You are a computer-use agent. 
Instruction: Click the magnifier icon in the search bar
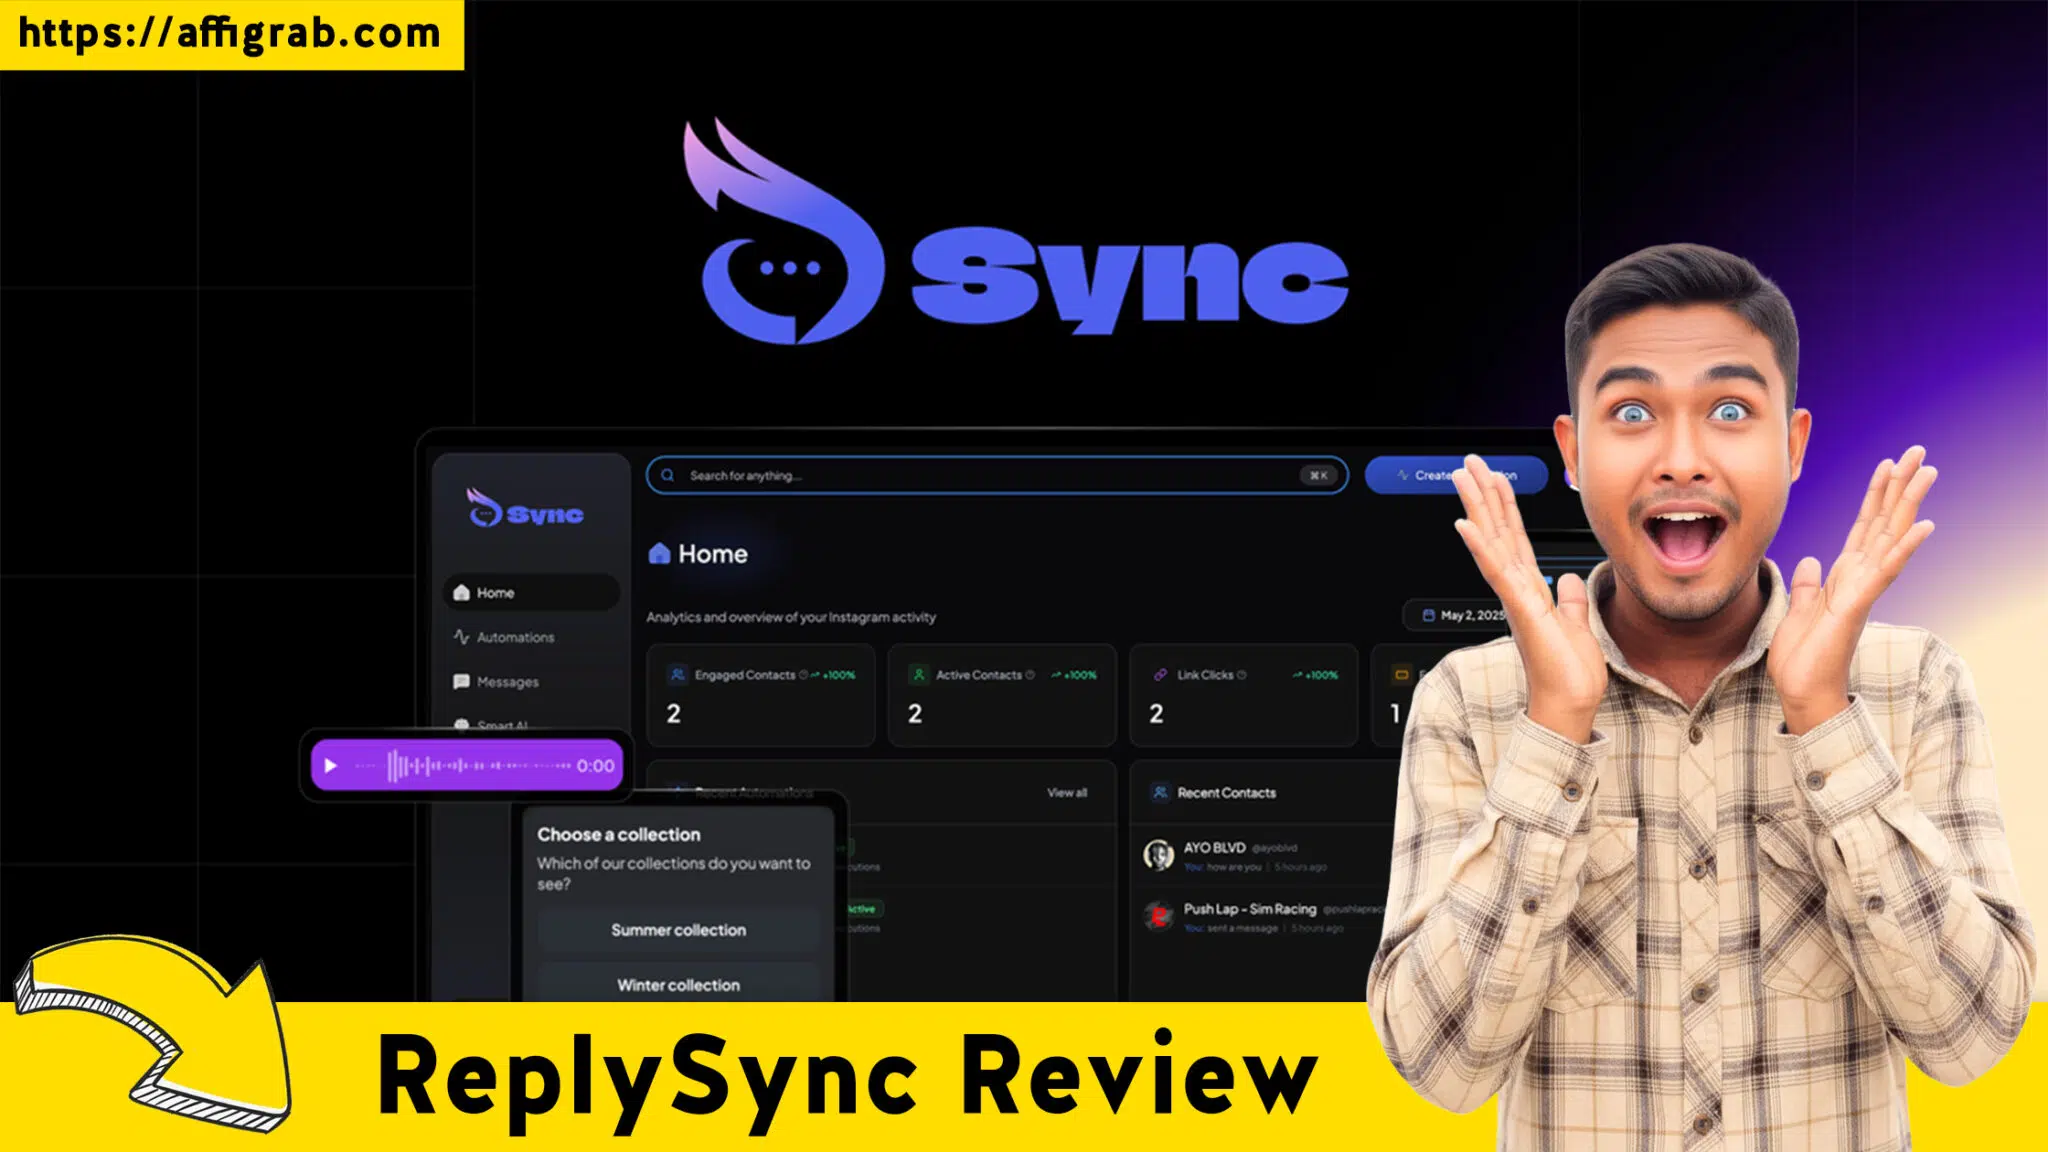click(x=666, y=476)
